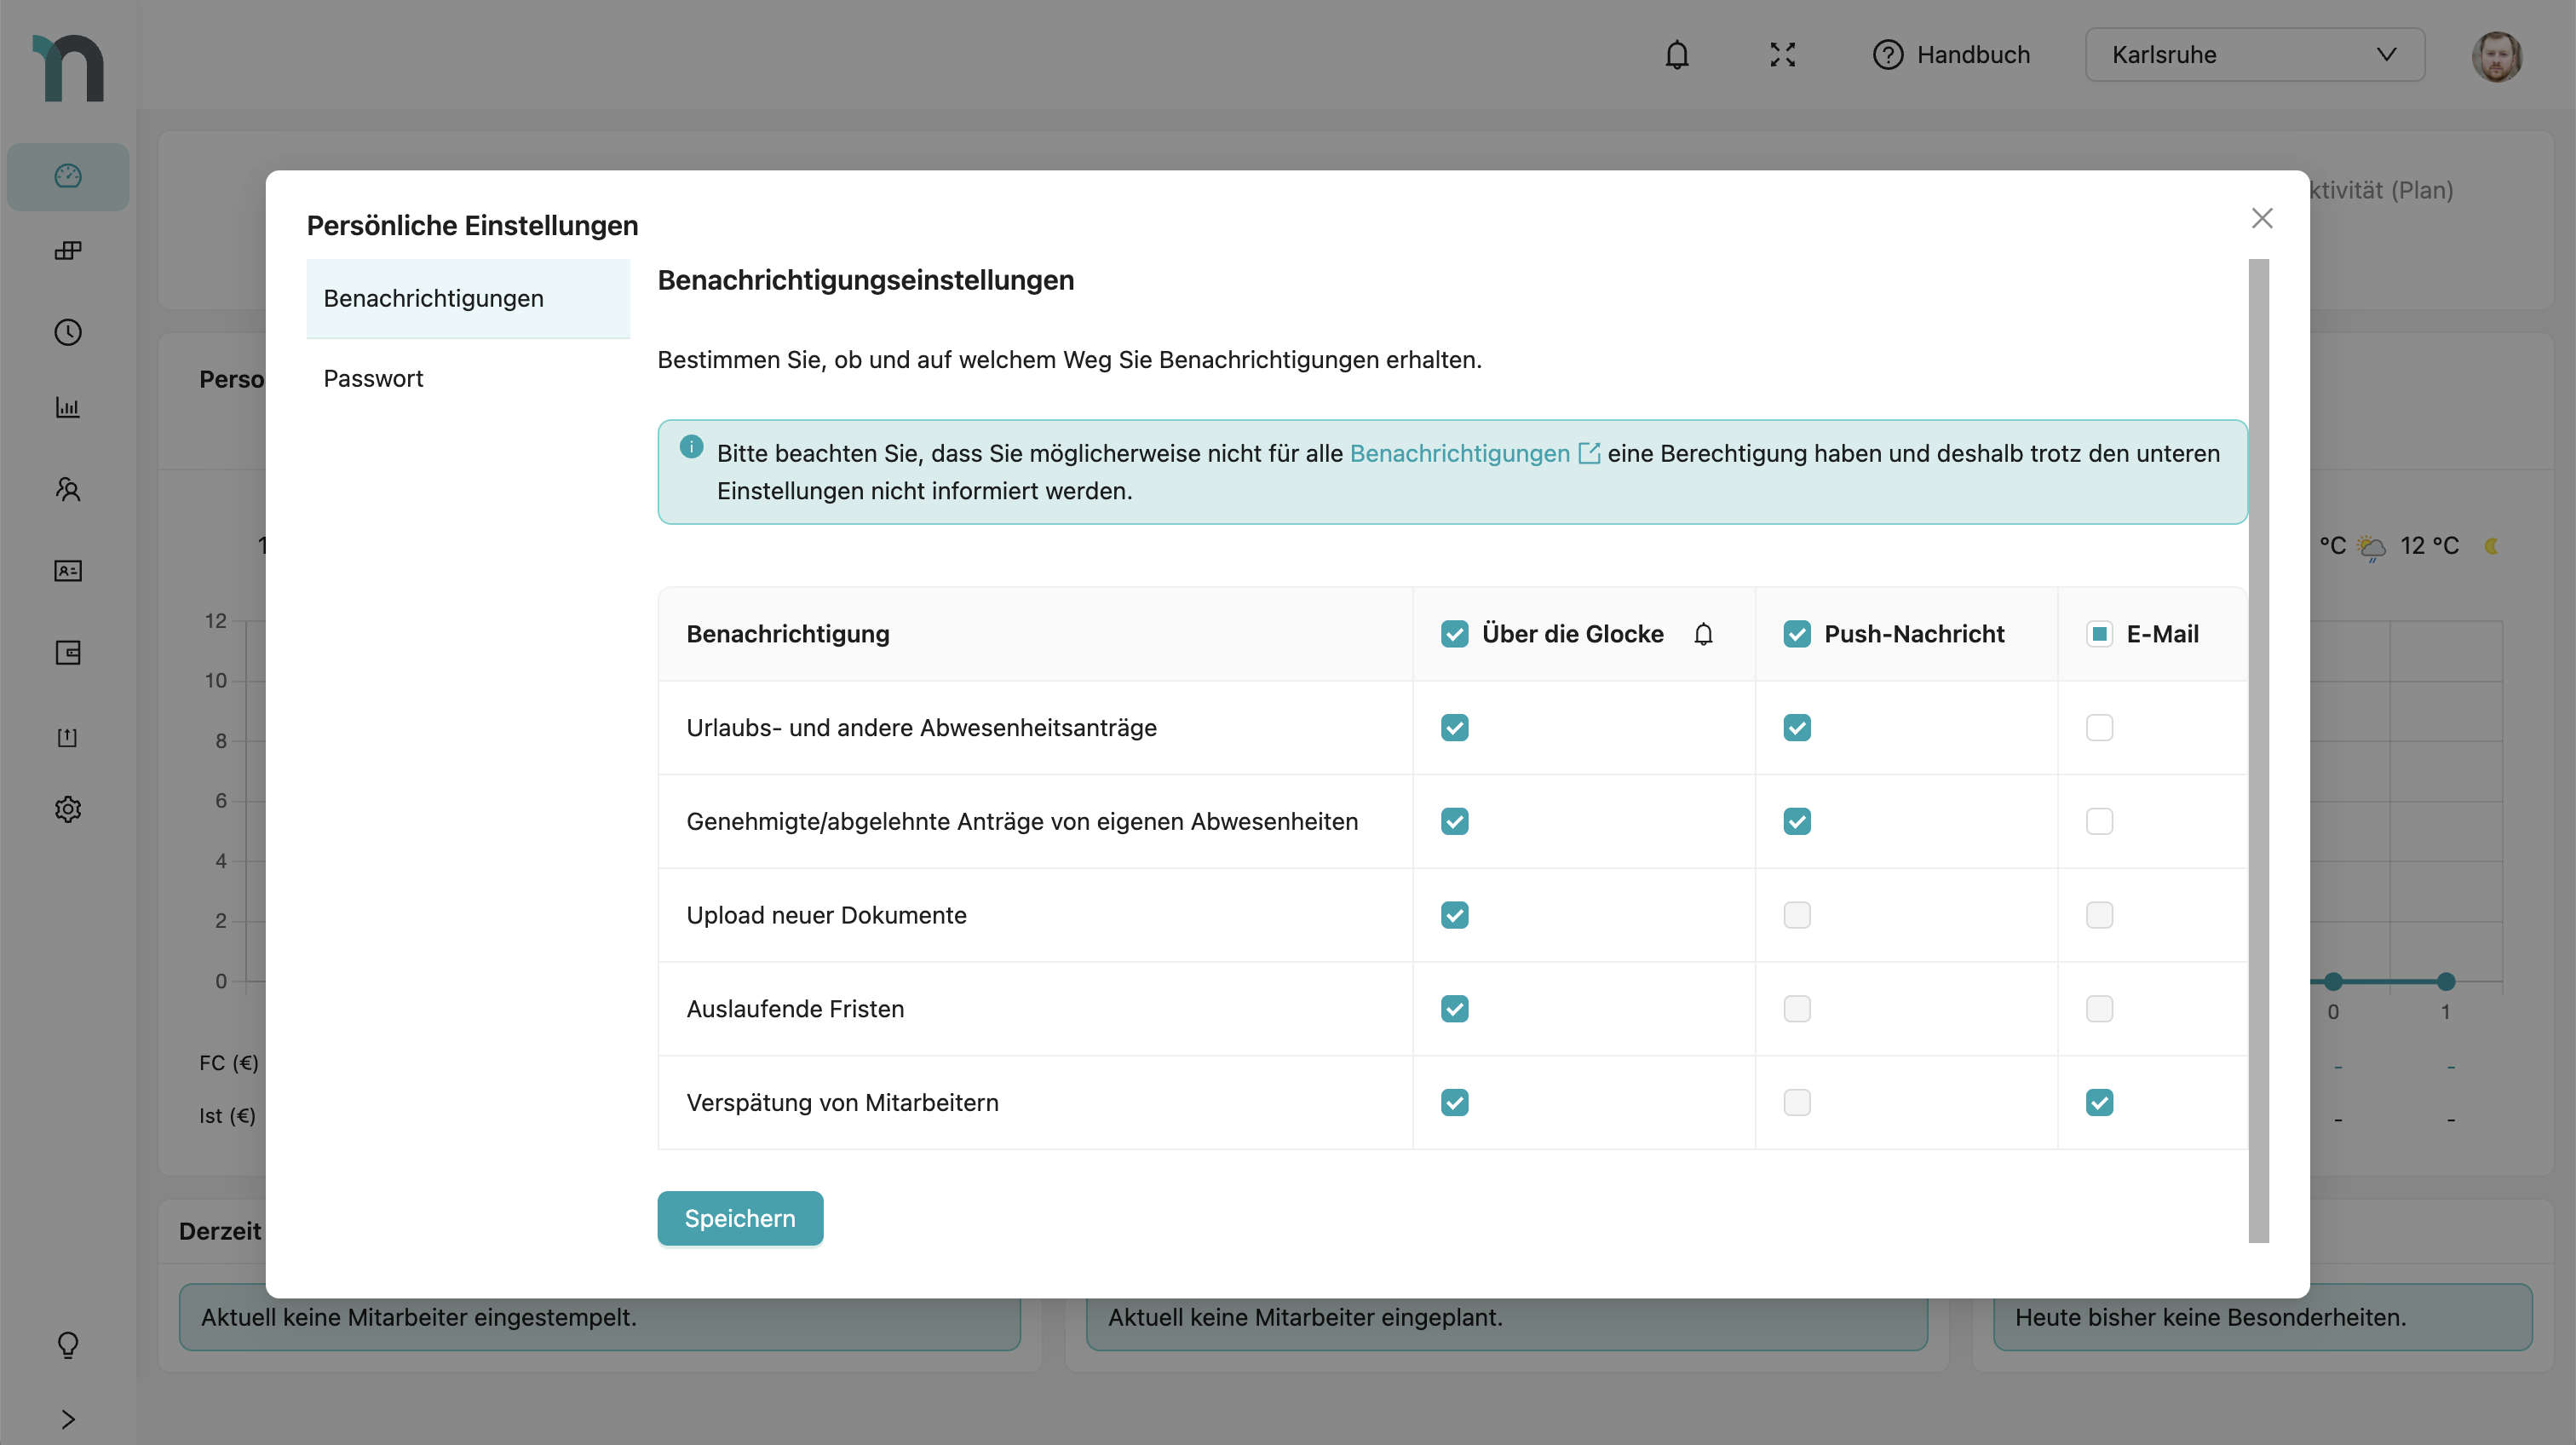Open the user avatar profile menu
2576x1445 pixels.
(2496, 56)
